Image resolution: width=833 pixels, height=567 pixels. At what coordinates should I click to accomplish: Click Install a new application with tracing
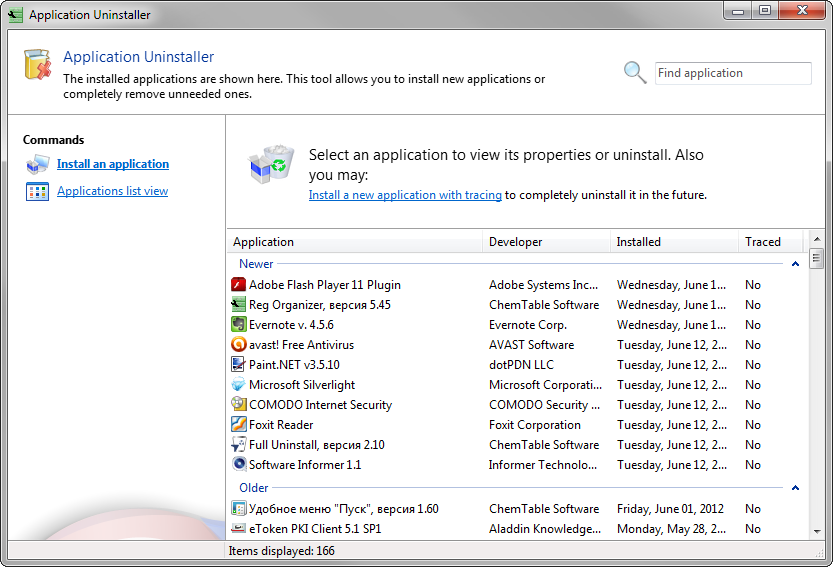click(405, 195)
